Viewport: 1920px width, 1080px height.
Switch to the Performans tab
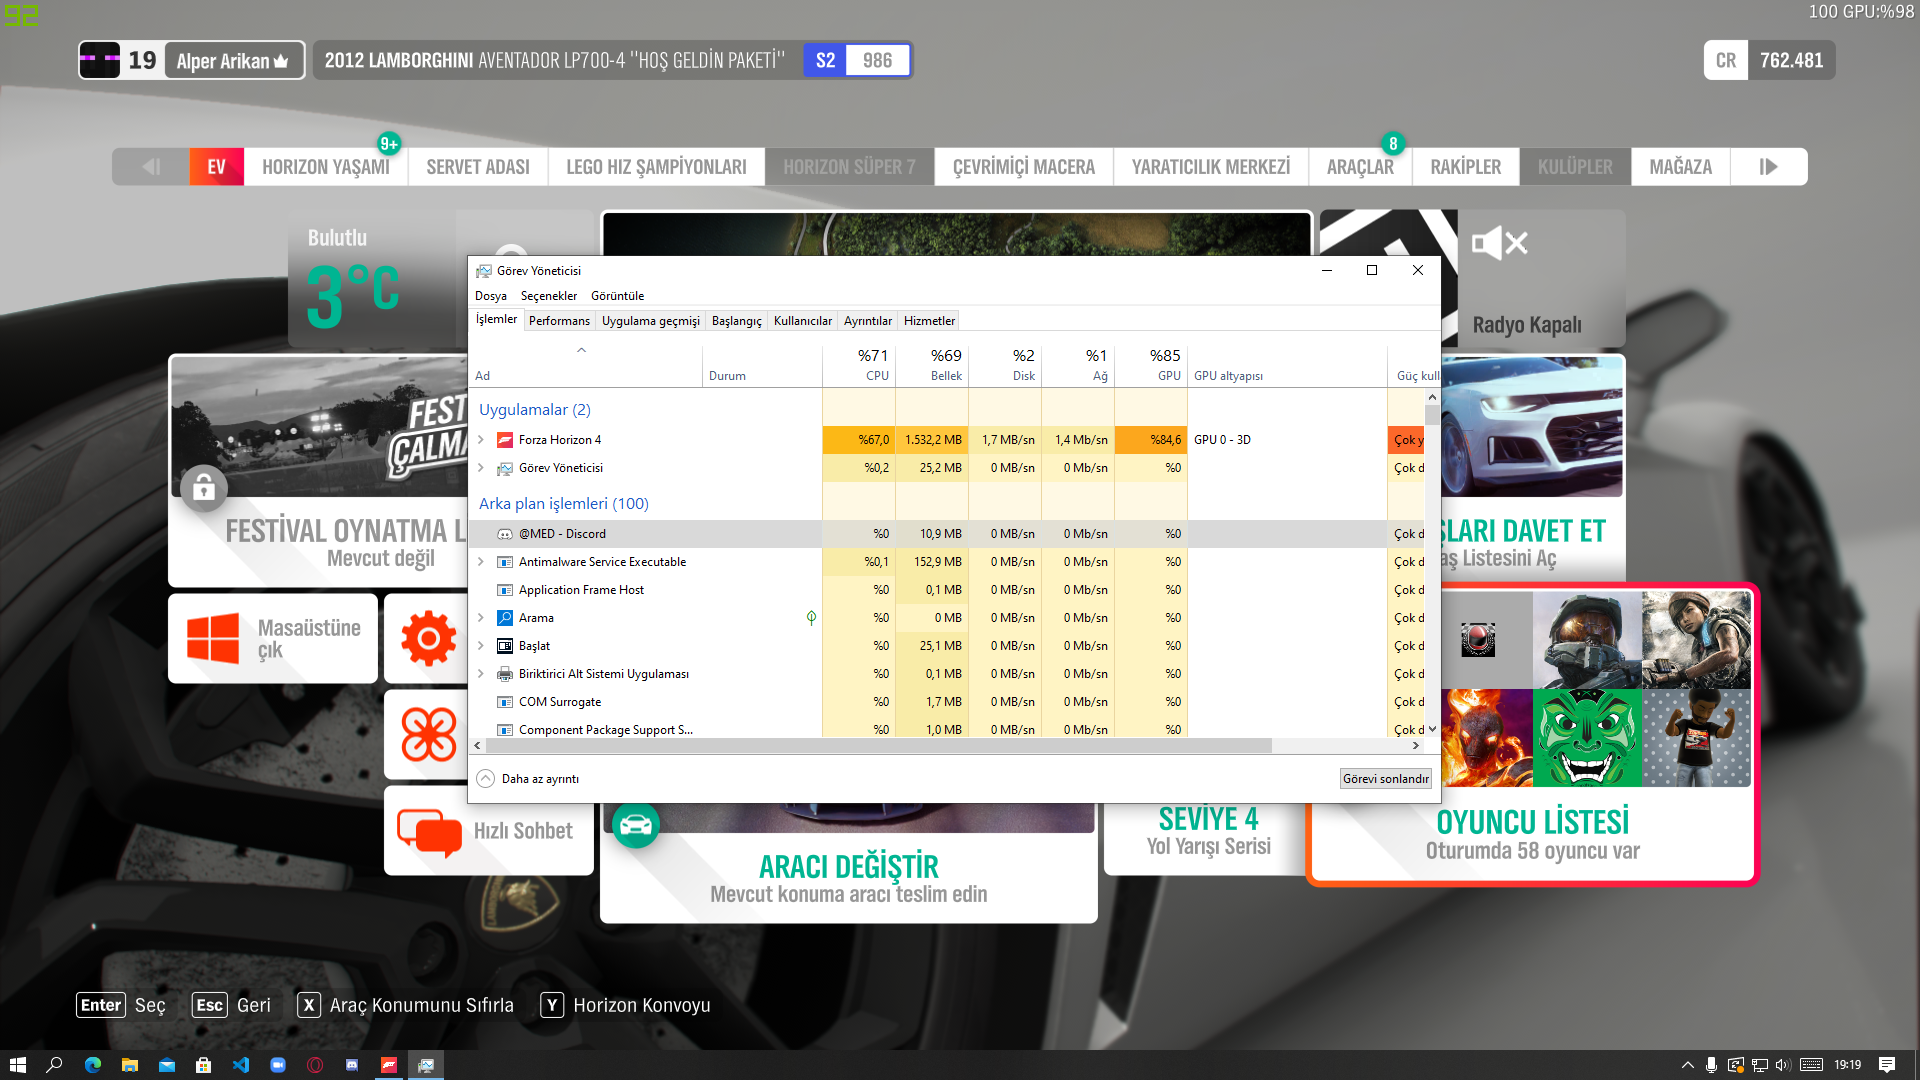(x=559, y=321)
